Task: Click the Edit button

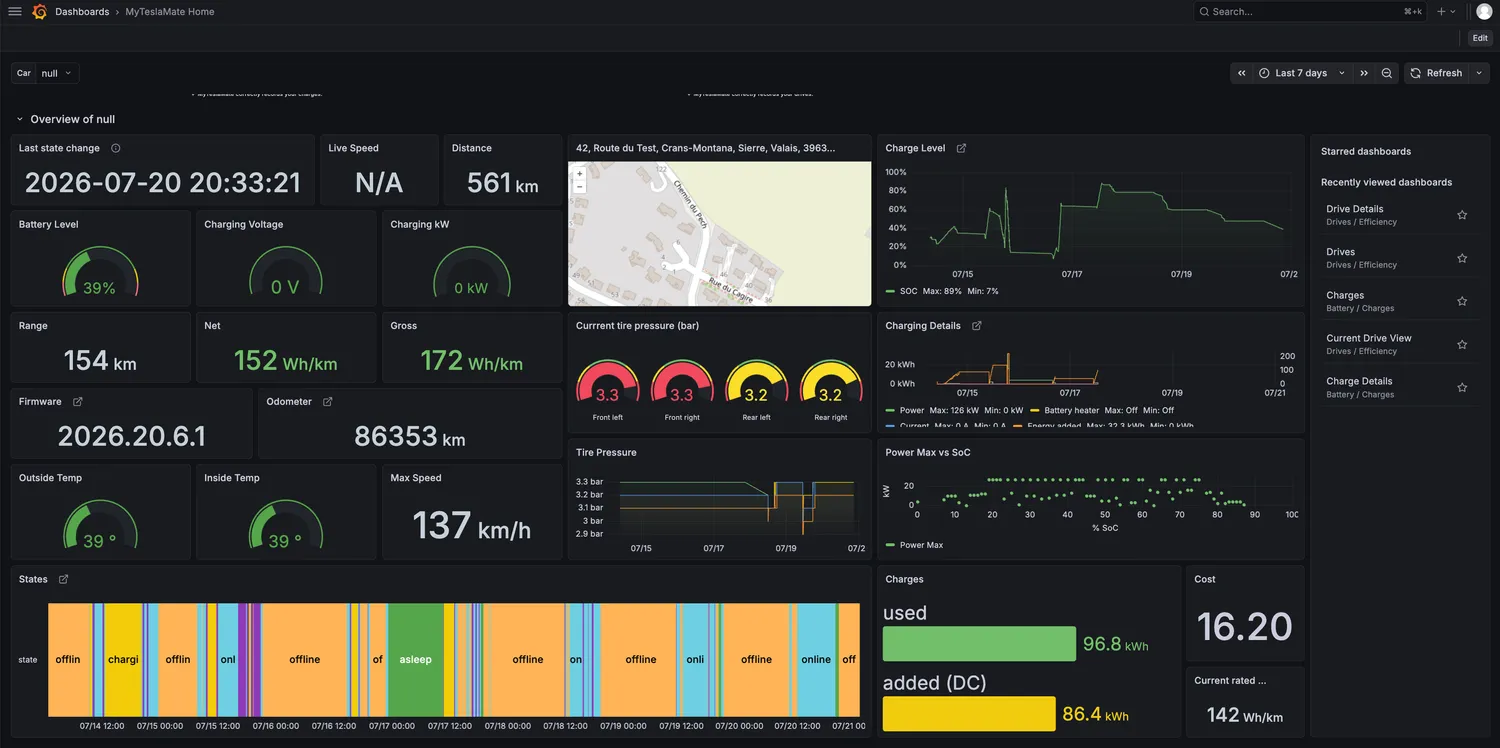Action: click(1480, 38)
